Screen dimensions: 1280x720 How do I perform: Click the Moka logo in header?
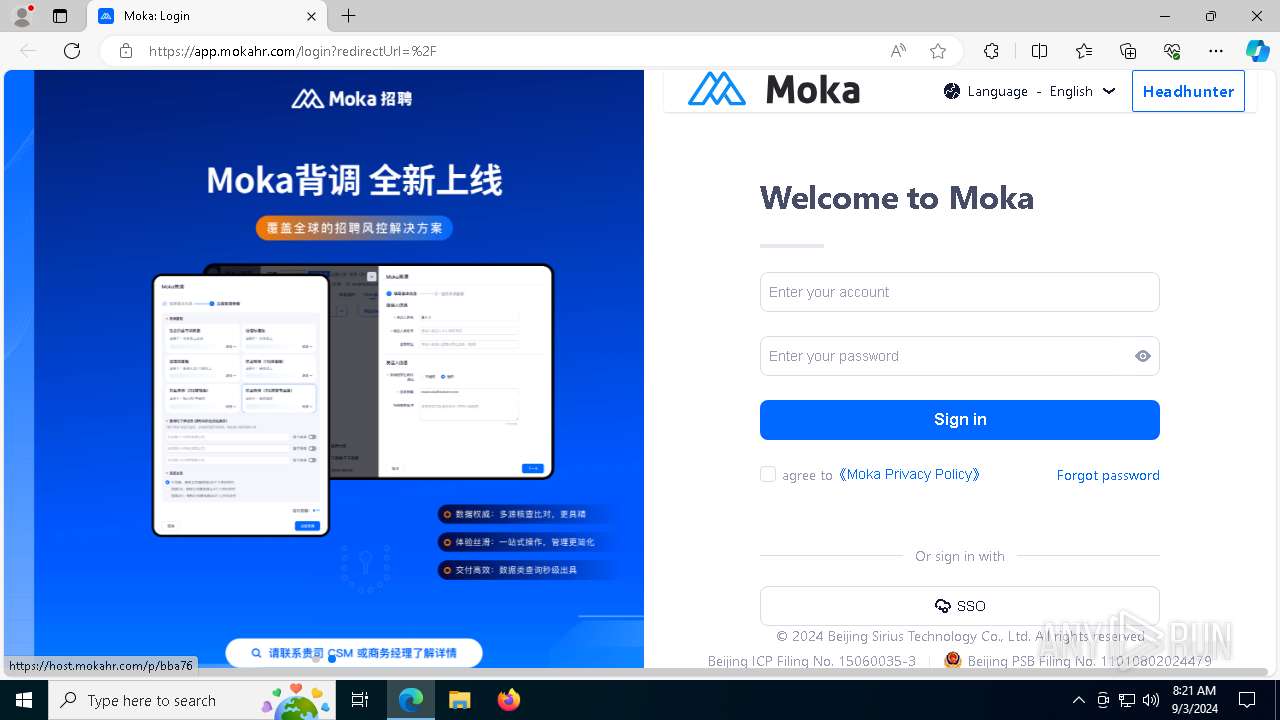pyautogui.click(x=774, y=89)
